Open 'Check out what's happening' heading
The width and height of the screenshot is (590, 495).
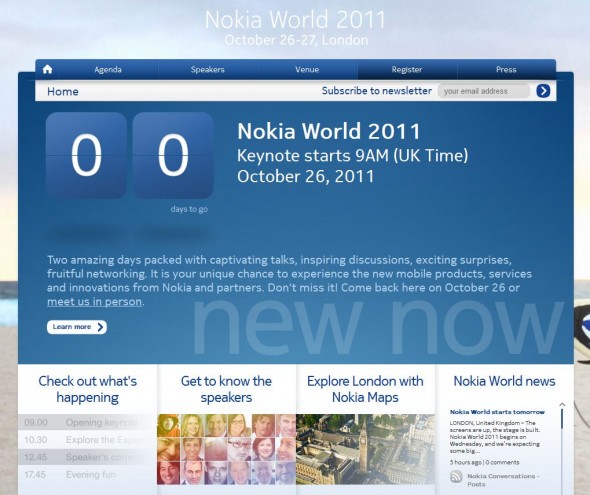(x=88, y=389)
